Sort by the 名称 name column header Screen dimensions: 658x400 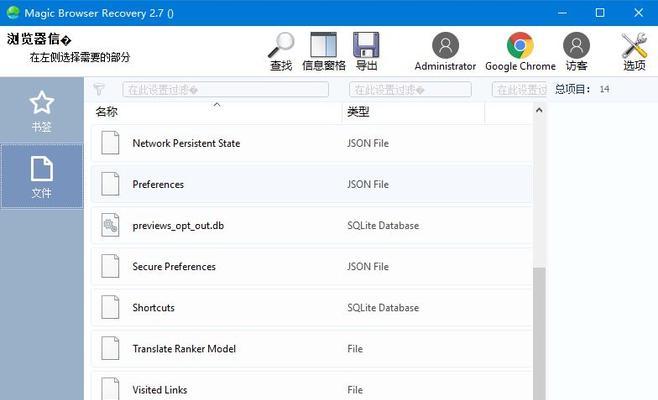[106, 112]
